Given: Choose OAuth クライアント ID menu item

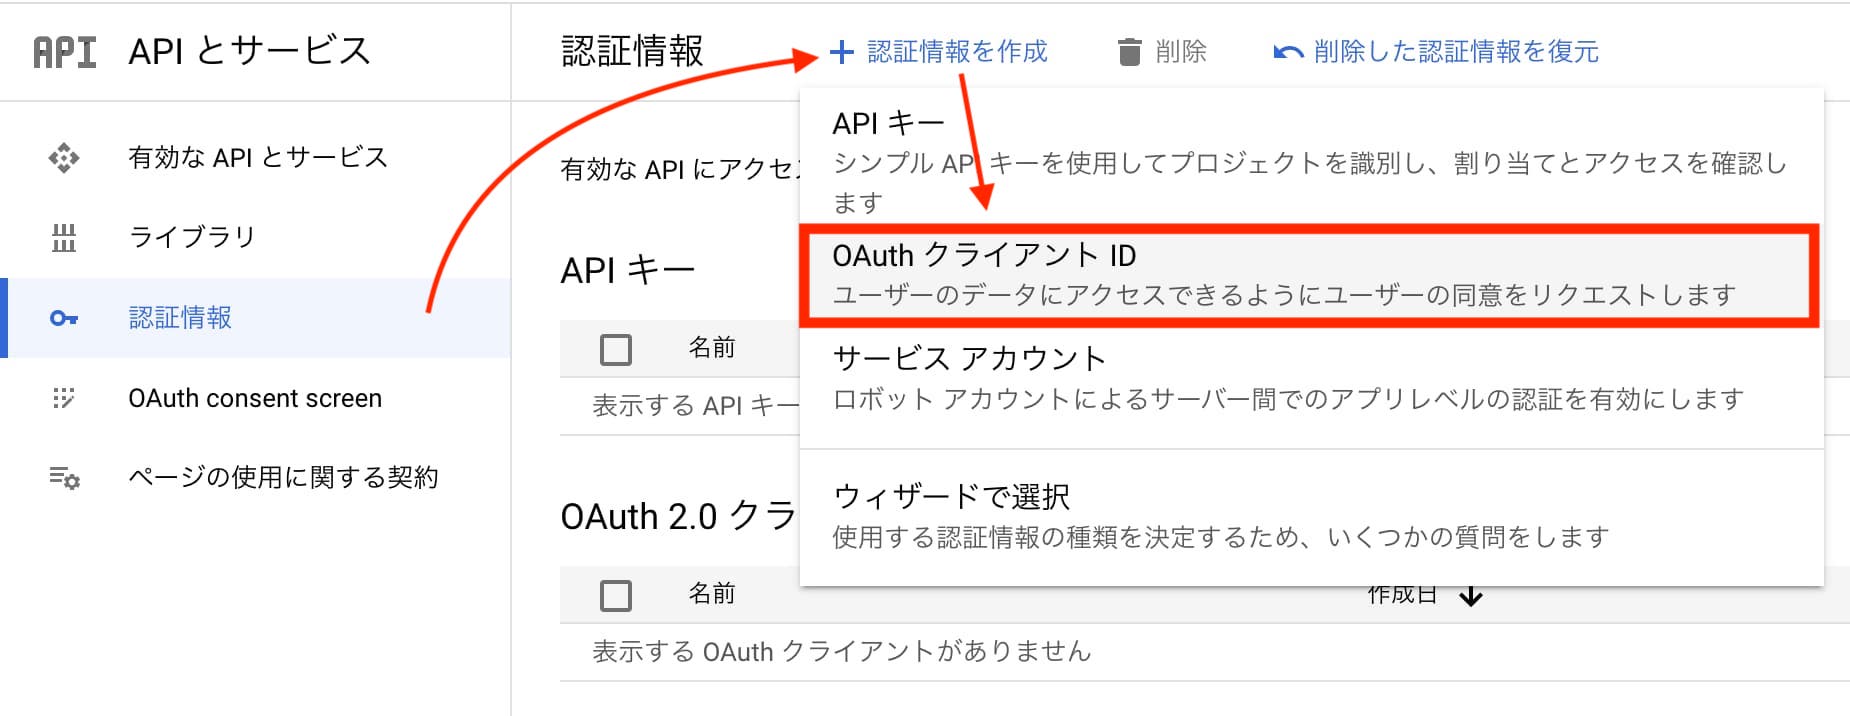Looking at the screenshot, I should pos(1311,275).
